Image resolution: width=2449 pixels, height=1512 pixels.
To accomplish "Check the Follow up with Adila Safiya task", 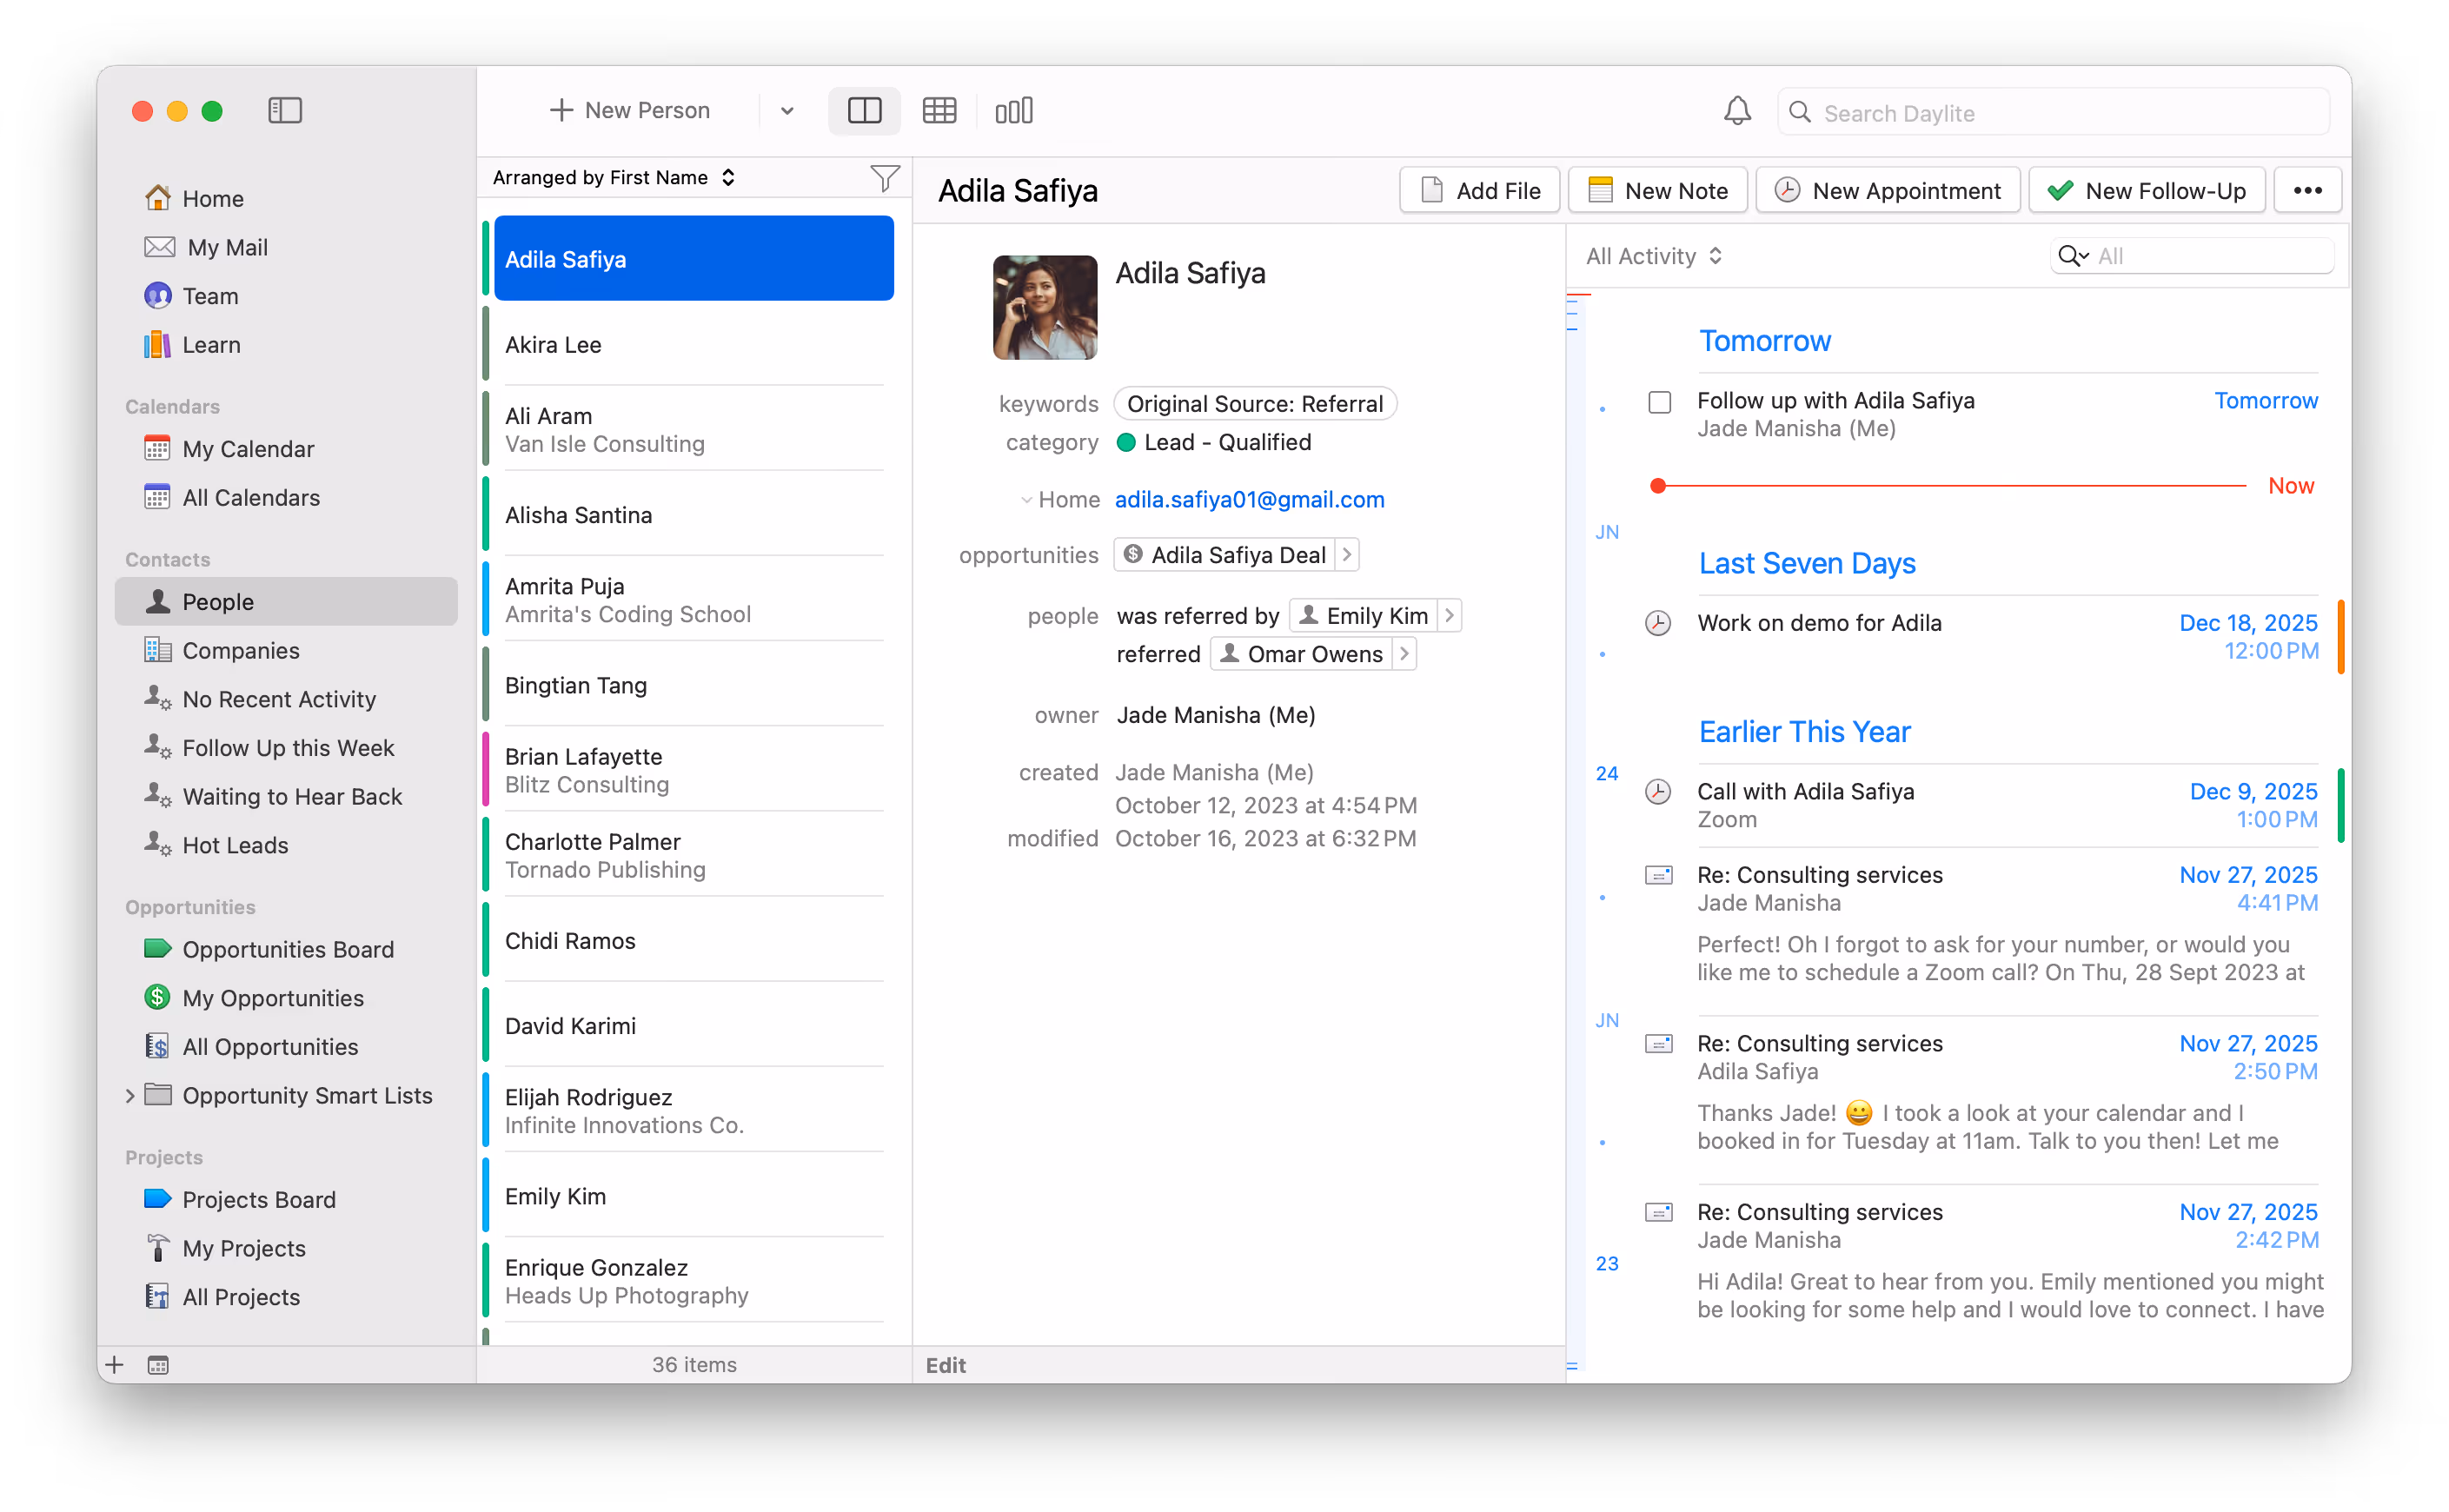I will 1659,402.
